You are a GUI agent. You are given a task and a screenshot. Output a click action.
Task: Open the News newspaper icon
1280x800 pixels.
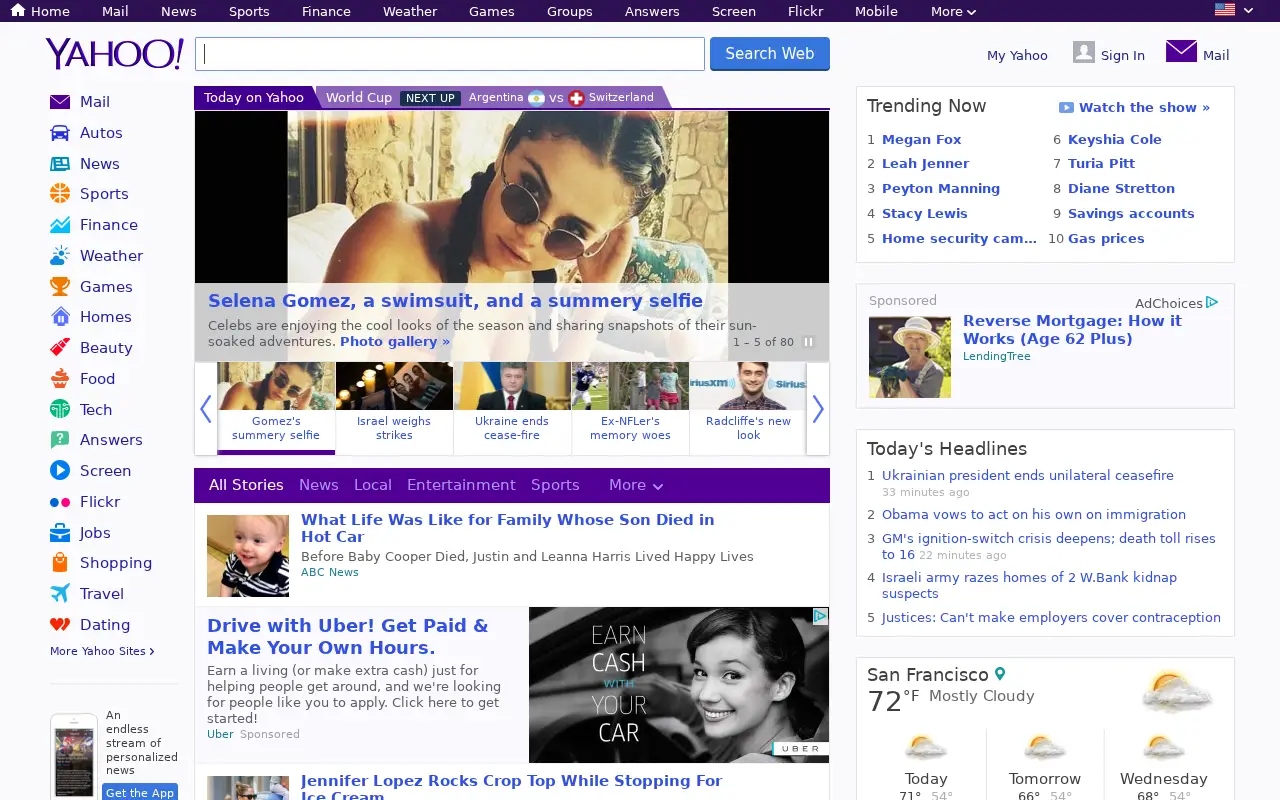coord(60,164)
